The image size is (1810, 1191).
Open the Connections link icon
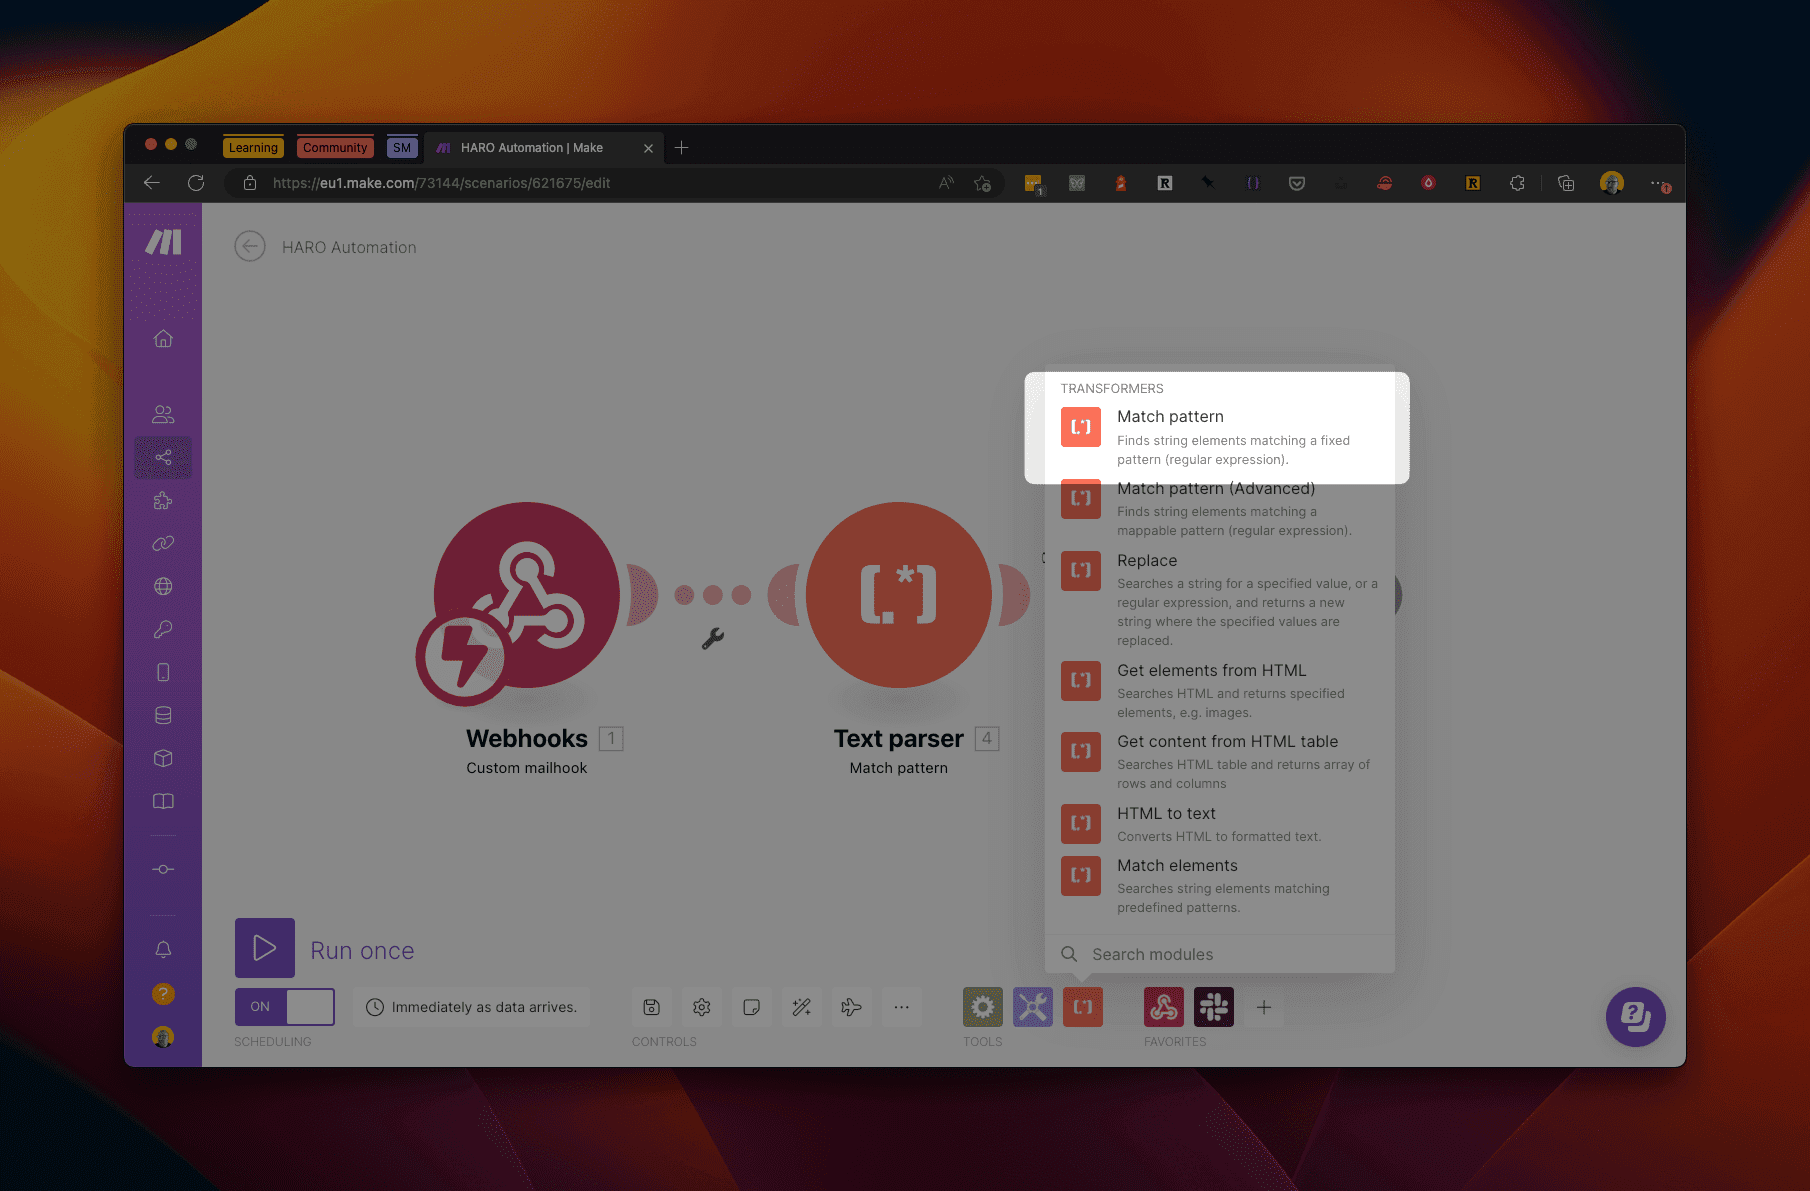point(163,544)
